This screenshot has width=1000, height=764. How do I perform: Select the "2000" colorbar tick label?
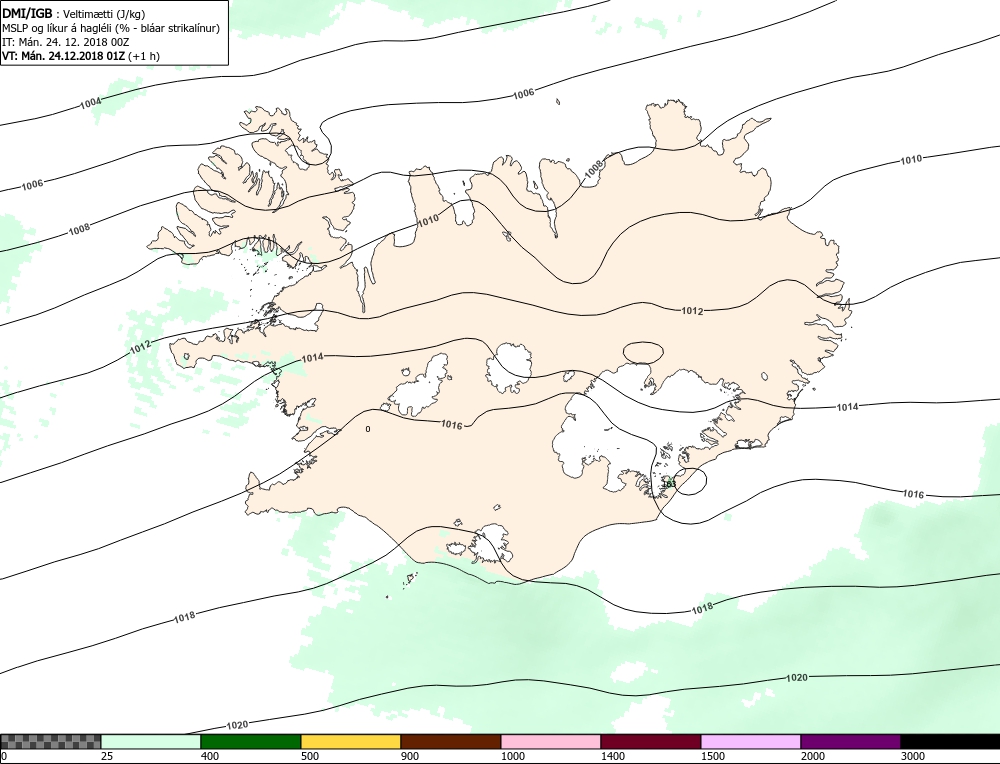pyautogui.click(x=813, y=756)
